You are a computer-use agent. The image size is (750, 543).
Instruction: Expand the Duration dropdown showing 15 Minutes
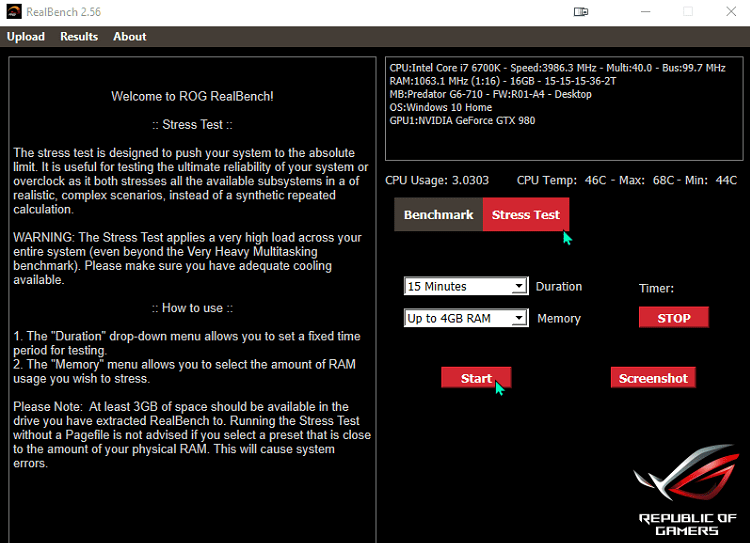click(466, 286)
